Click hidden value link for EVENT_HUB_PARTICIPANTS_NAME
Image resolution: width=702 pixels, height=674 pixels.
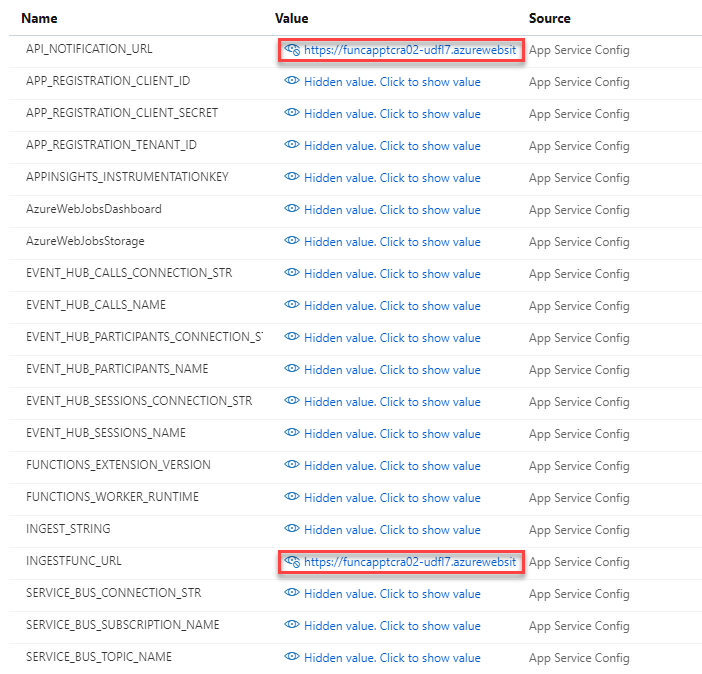coord(392,370)
